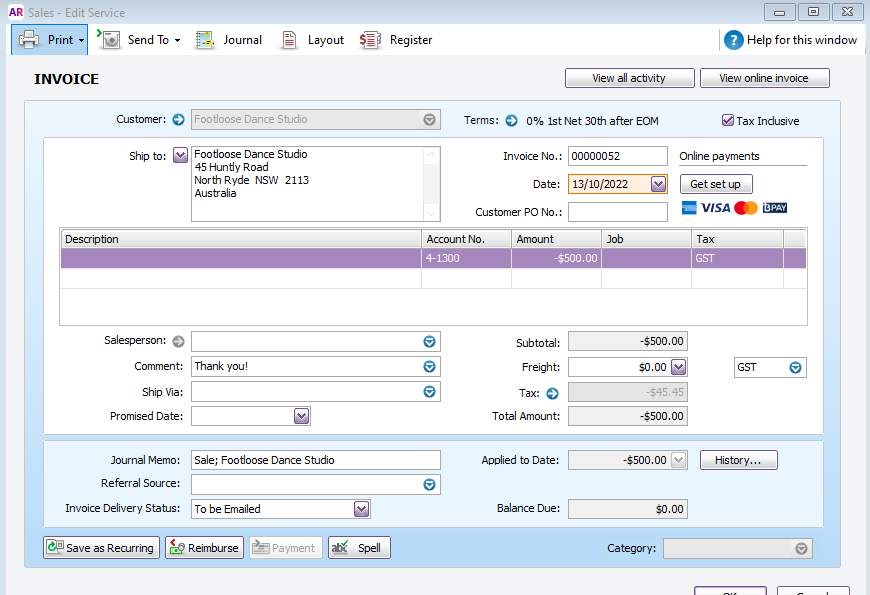Click the Customer zoom arrow
The height and width of the screenshot is (595, 870).
pyautogui.click(x=179, y=120)
